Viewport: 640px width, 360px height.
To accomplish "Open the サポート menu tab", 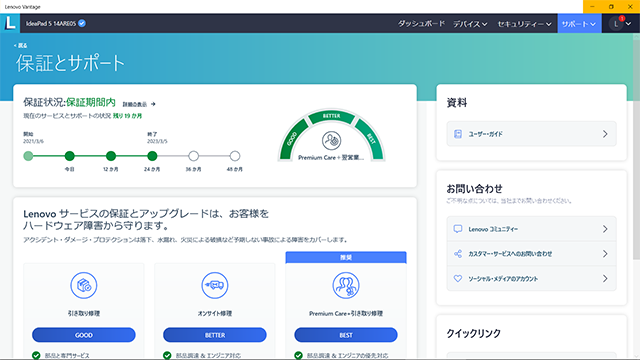I will point(579,24).
